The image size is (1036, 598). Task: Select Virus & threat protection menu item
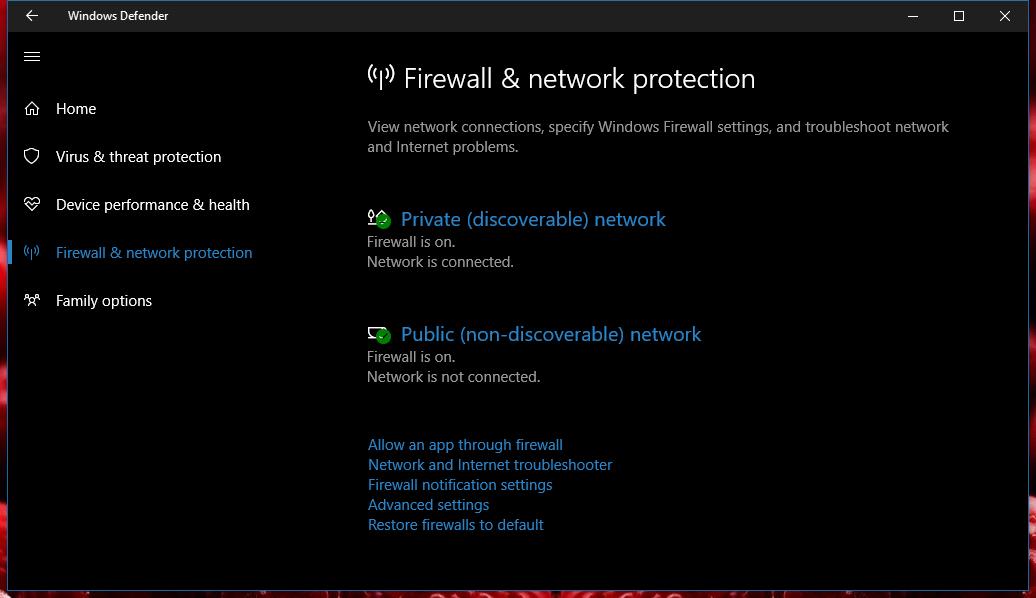tap(138, 157)
